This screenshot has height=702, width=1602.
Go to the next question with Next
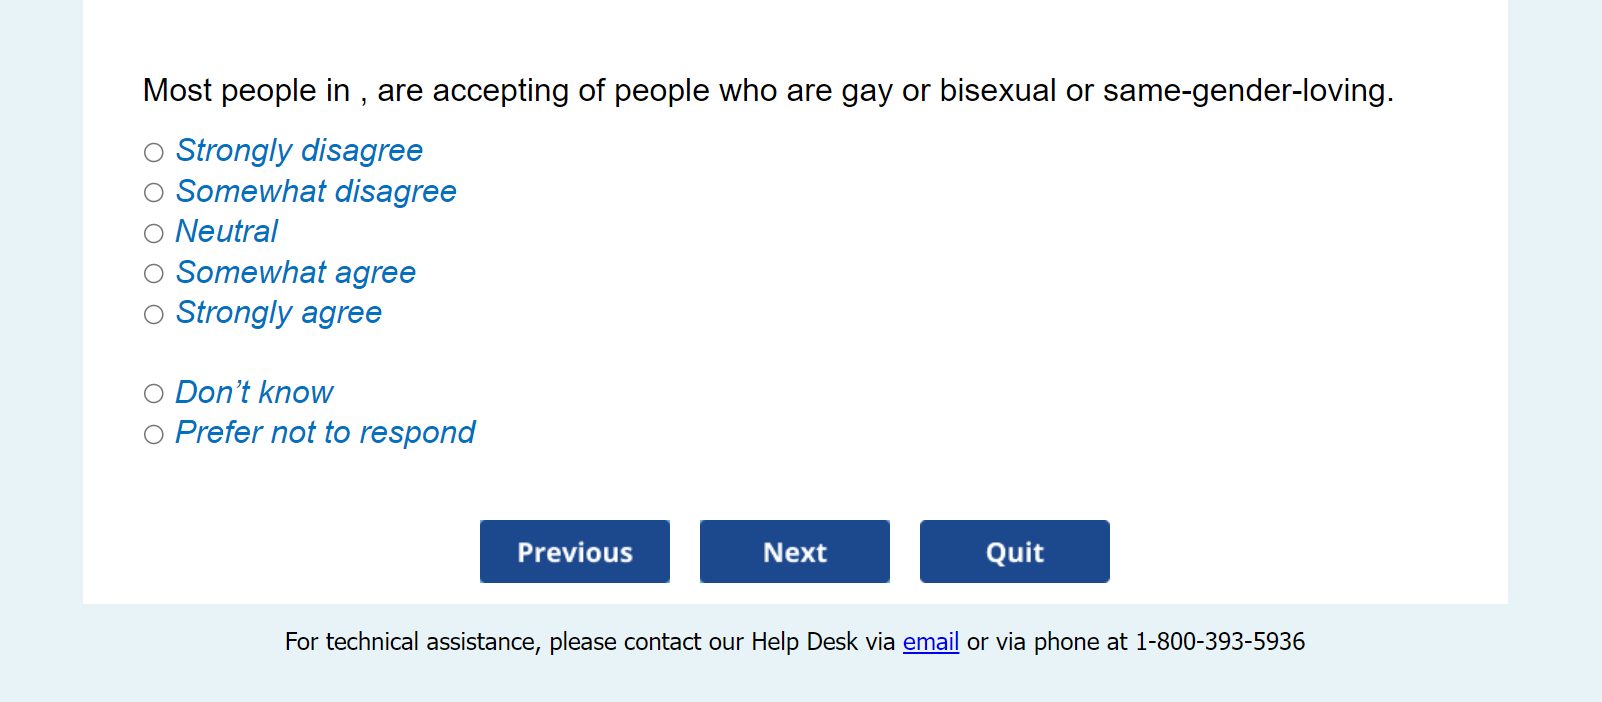click(795, 551)
